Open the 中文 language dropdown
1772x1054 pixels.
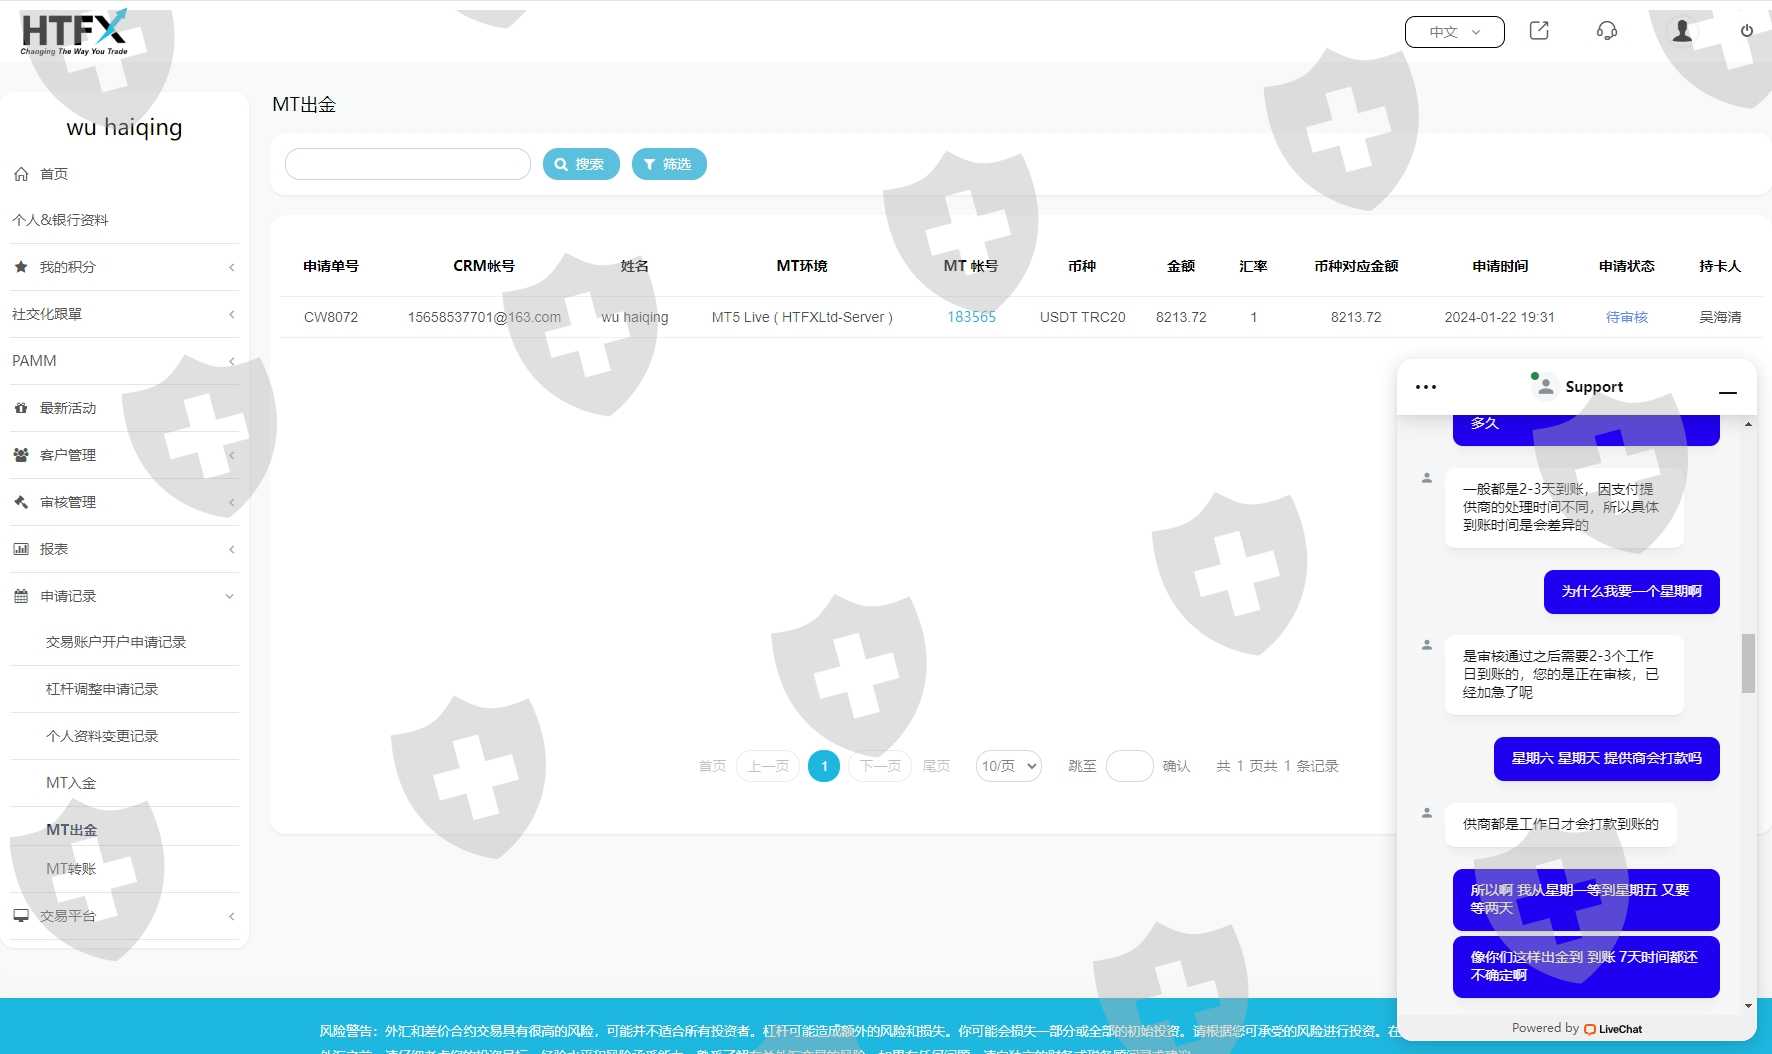[1454, 32]
